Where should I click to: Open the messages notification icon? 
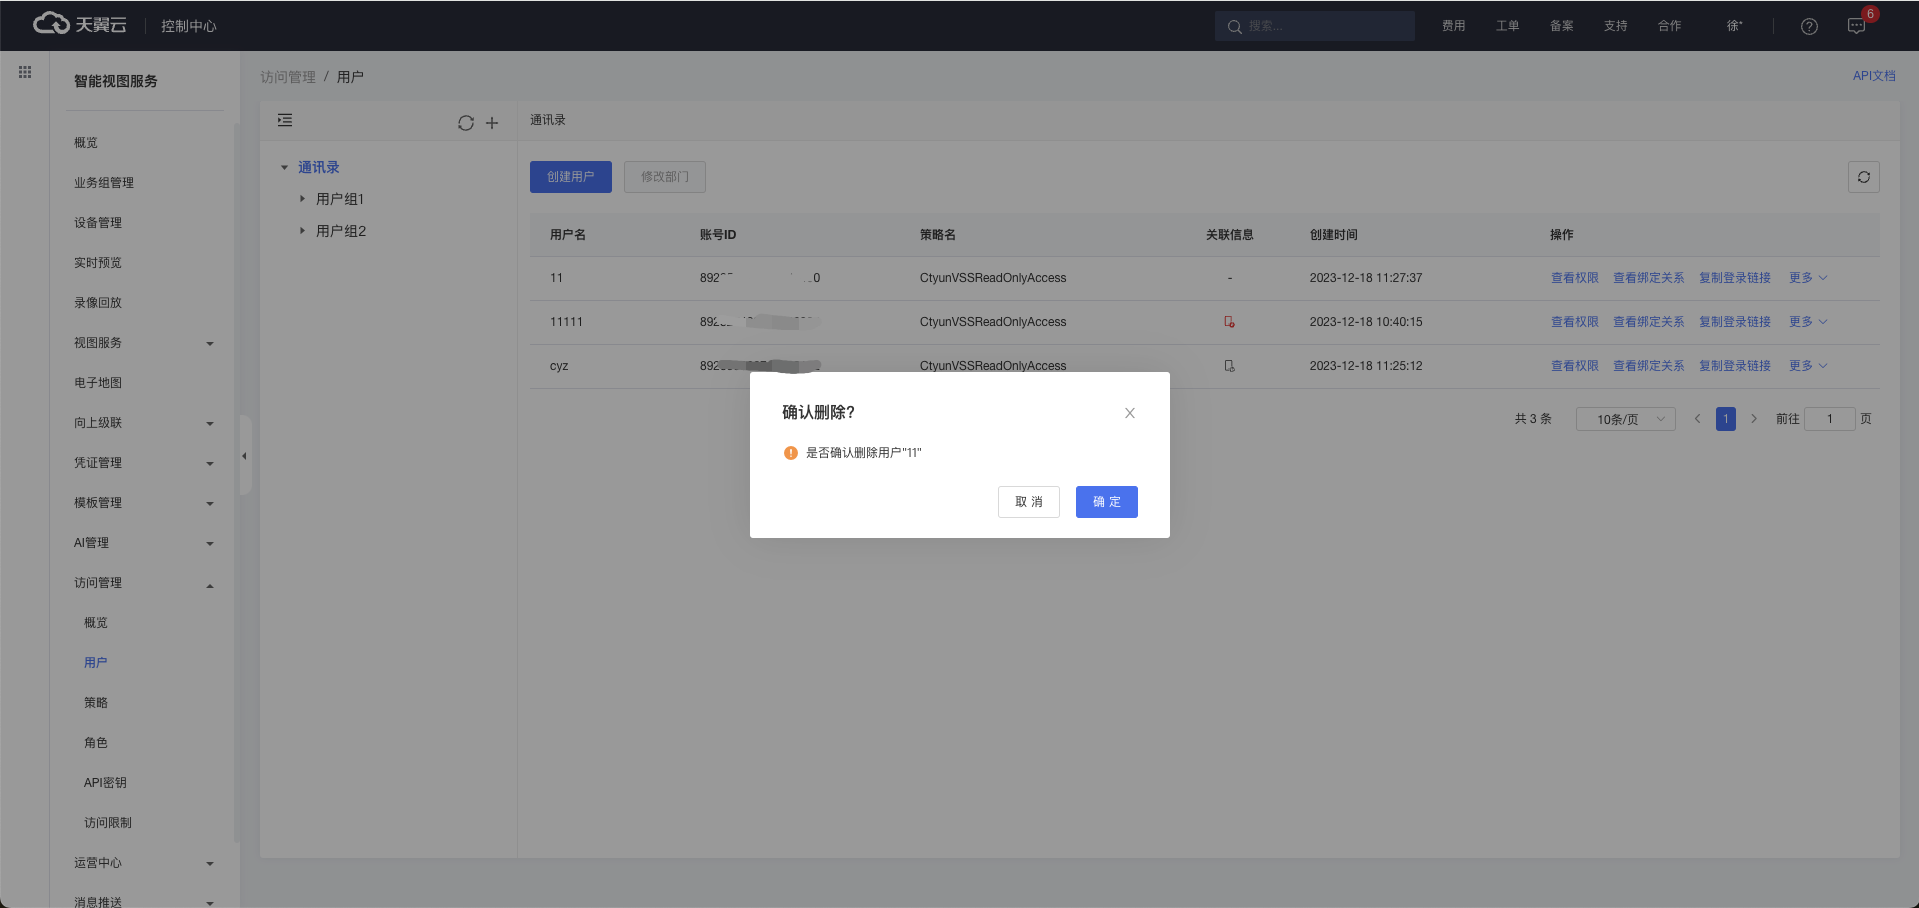coord(1856,26)
